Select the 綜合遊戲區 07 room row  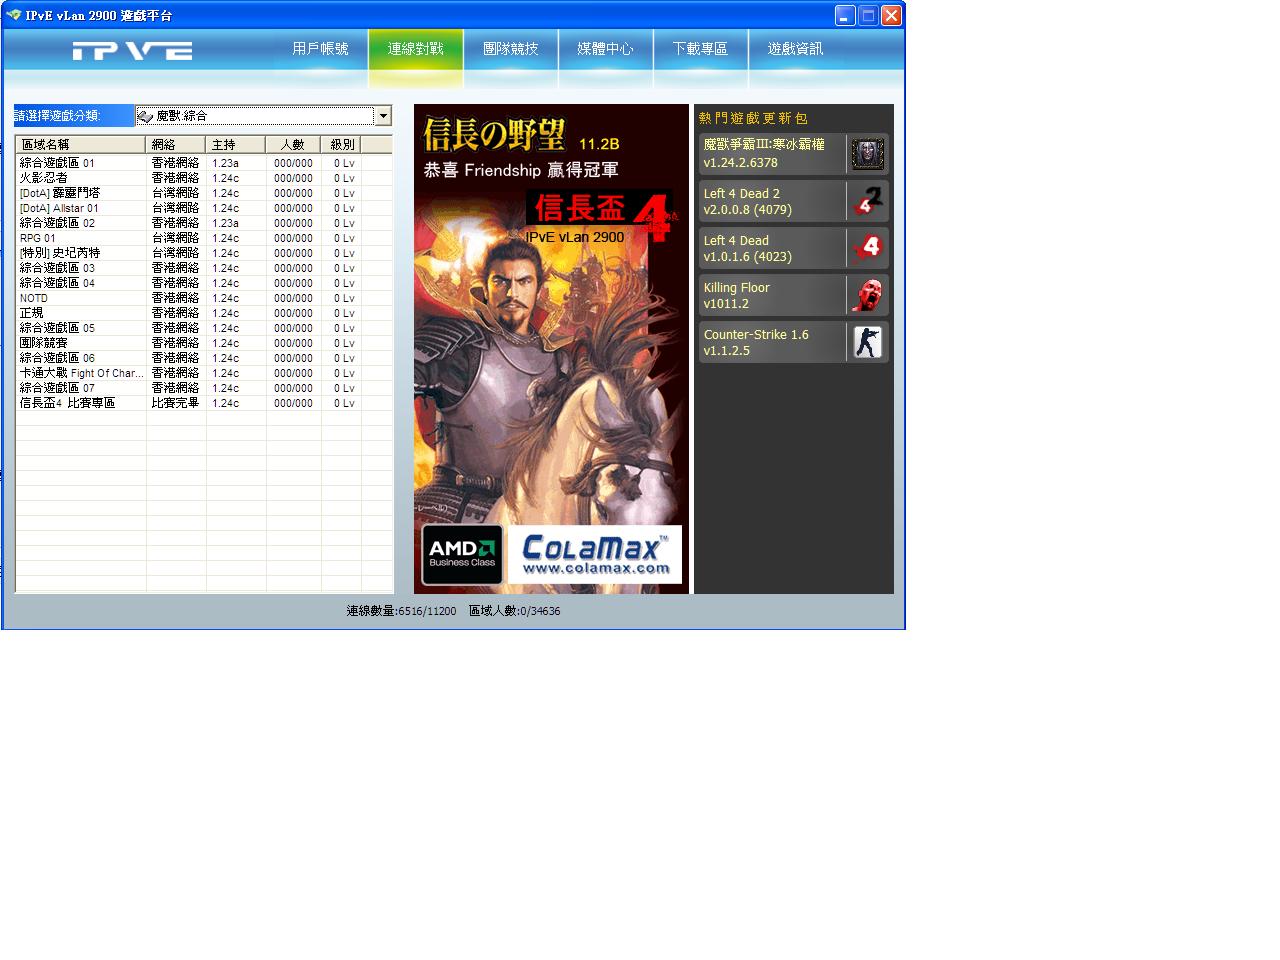[204, 388]
